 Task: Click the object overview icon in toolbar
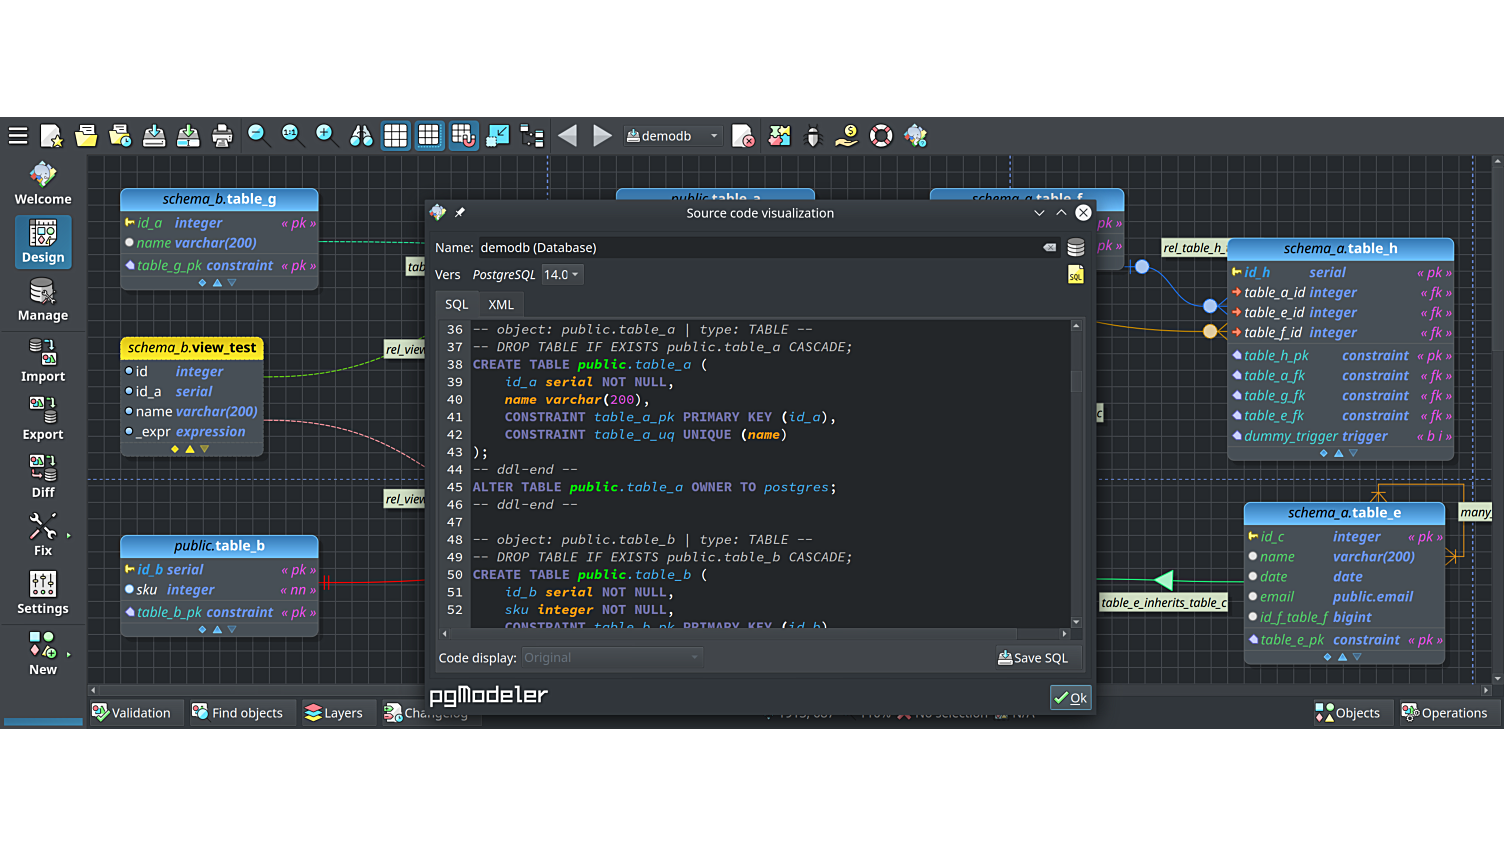(497, 136)
